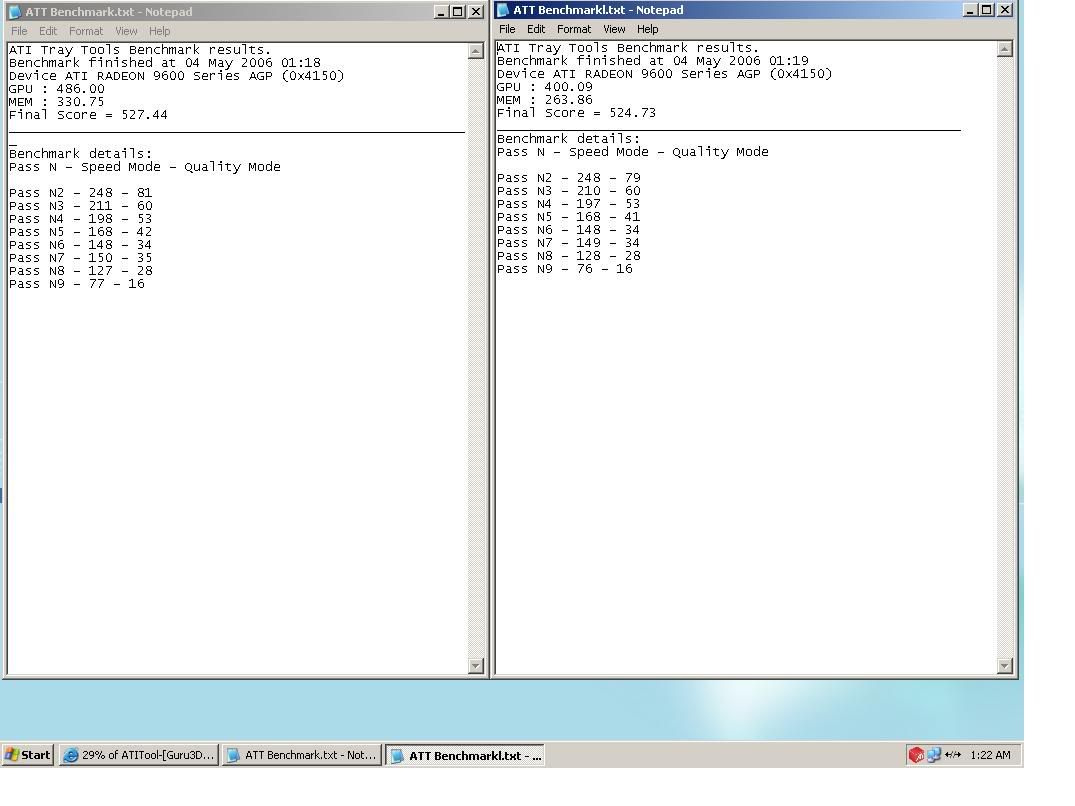1075x806 pixels.
Task: Click right window 'Device ATI RADEON 9600' line
Action: click(665, 73)
